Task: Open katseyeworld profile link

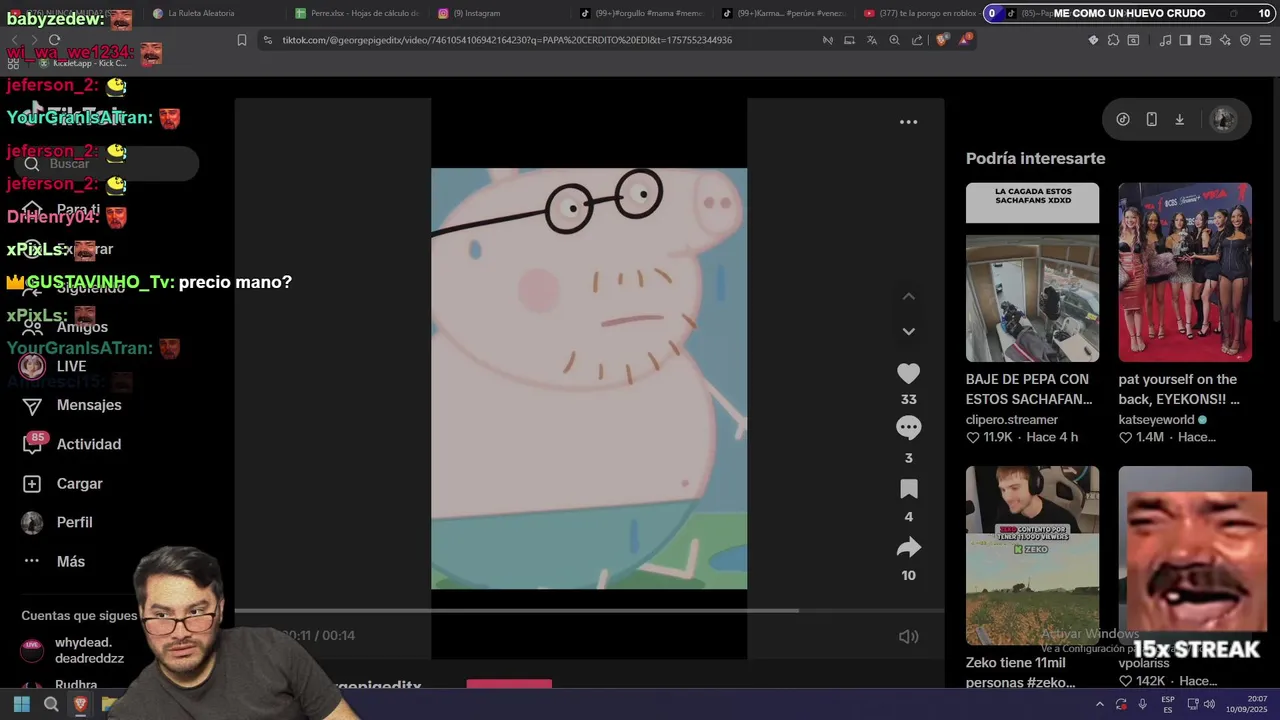Action: tap(1157, 420)
